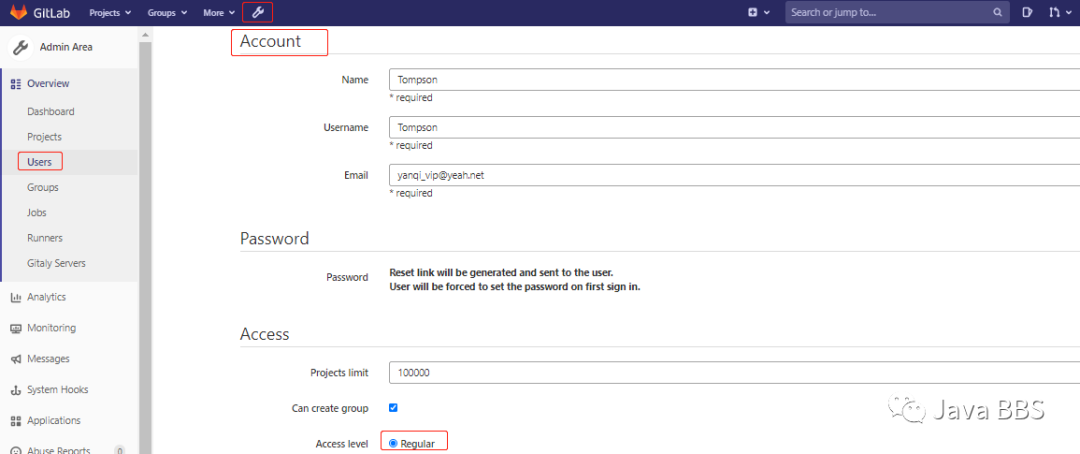
Task: Toggle the Can create group checkbox
Action: pos(393,408)
